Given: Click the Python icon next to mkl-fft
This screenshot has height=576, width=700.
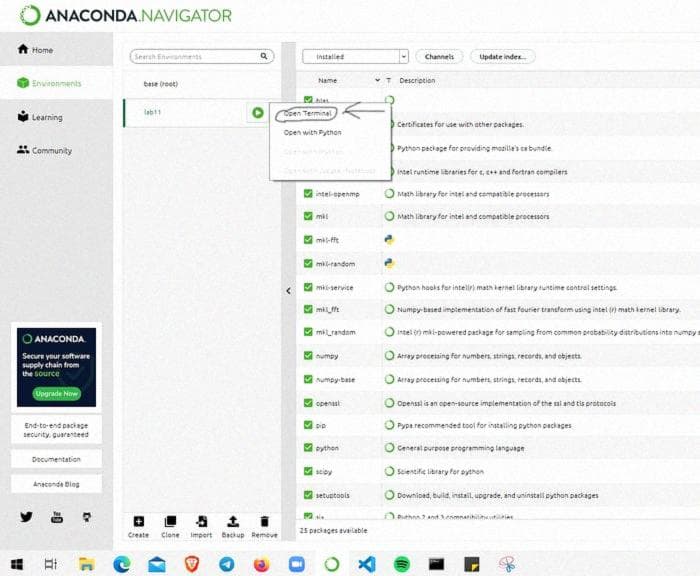Looking at the screenshot, I should click(x=389, y=240).
